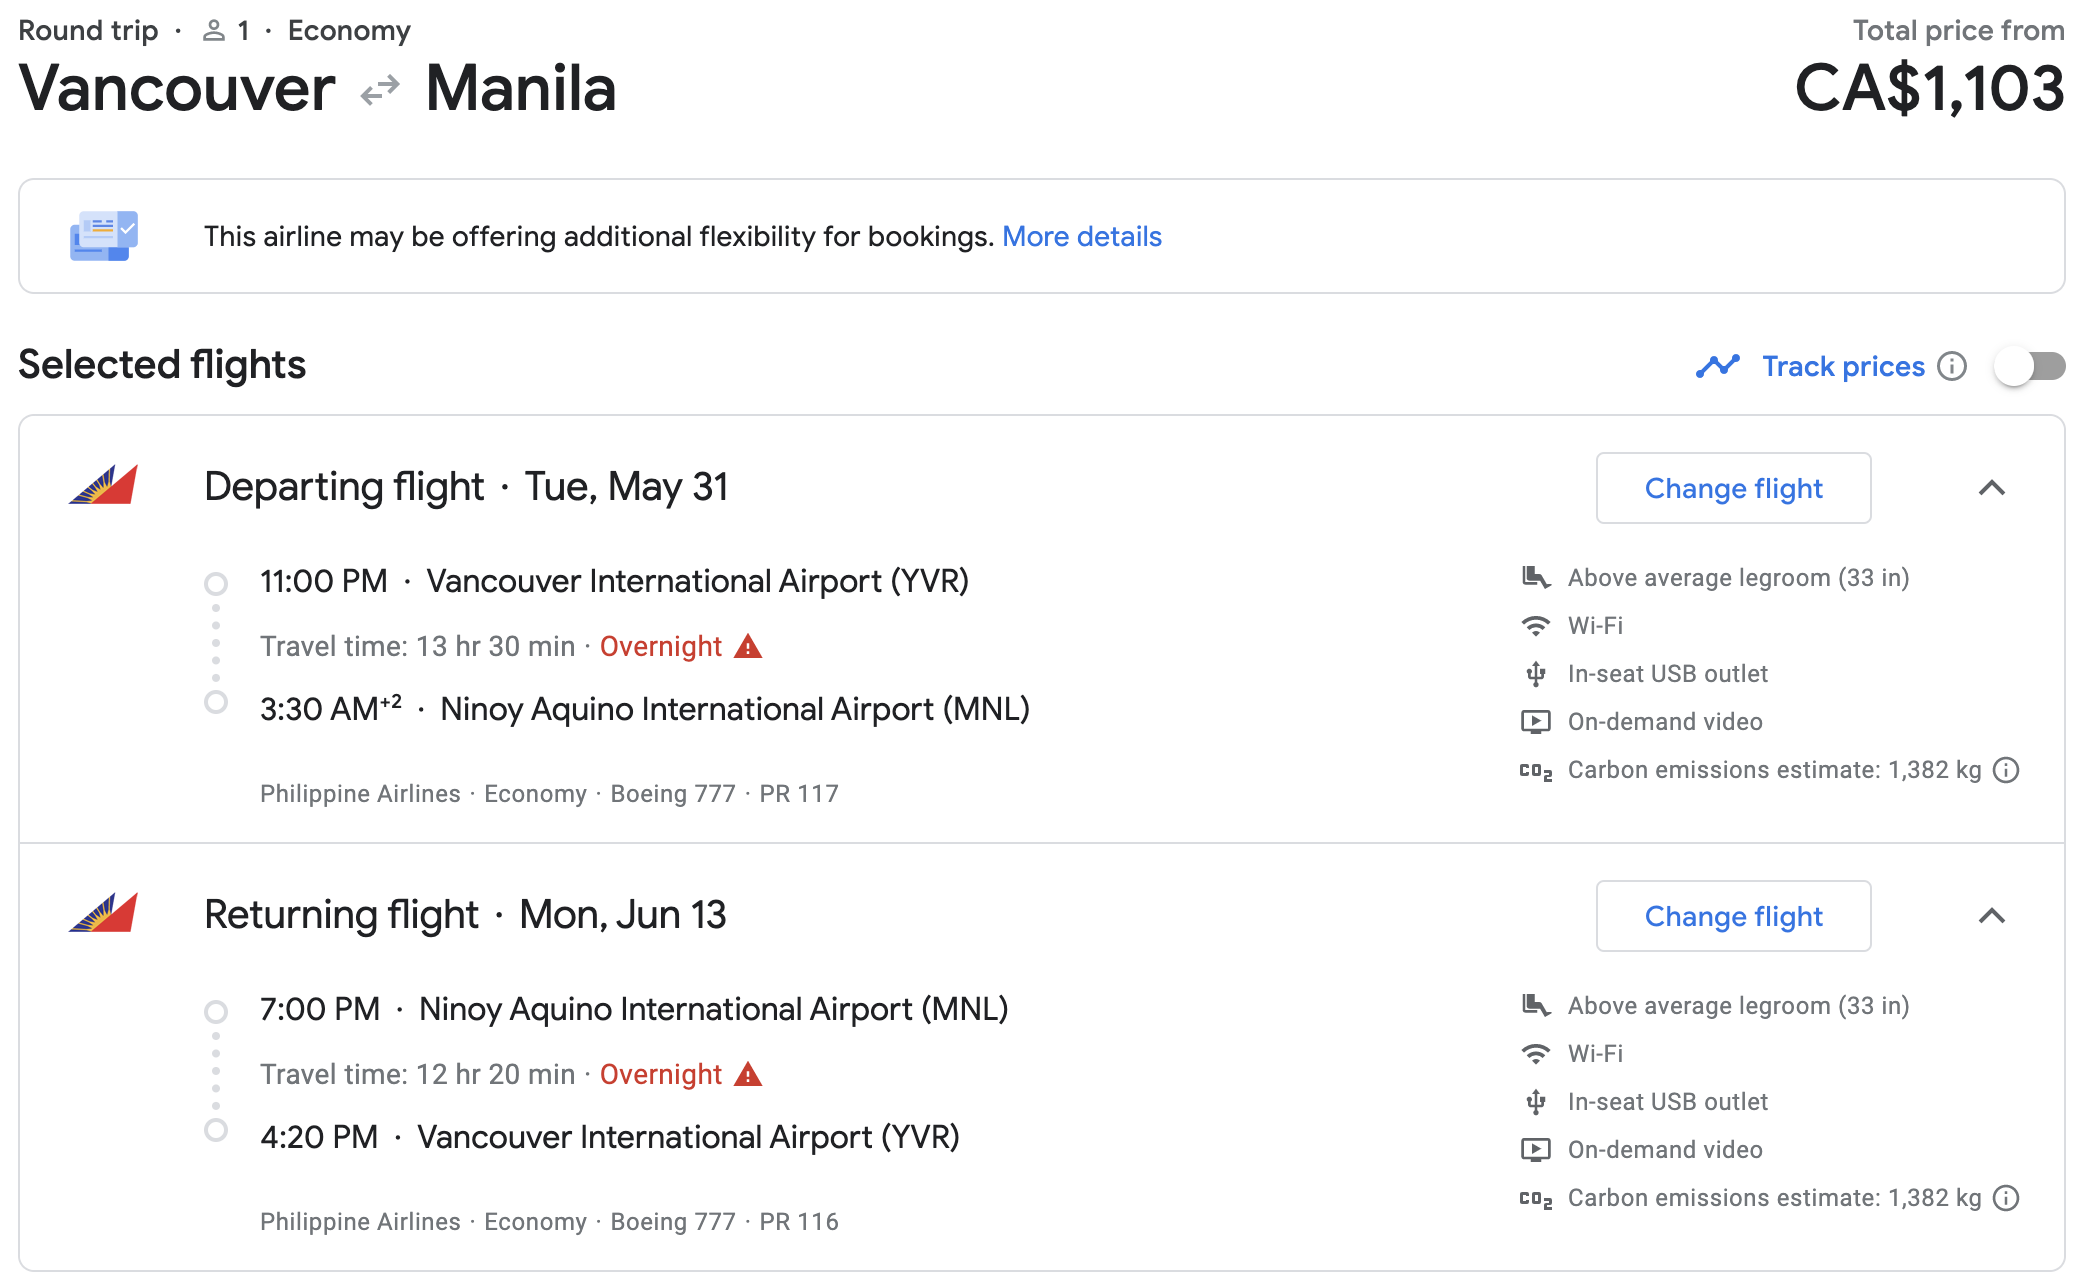This screenshot has width=2082, height=1286.
Task: Click the Returning flight Mon, Jun 13 header
Action: click(x=465, y=915)
